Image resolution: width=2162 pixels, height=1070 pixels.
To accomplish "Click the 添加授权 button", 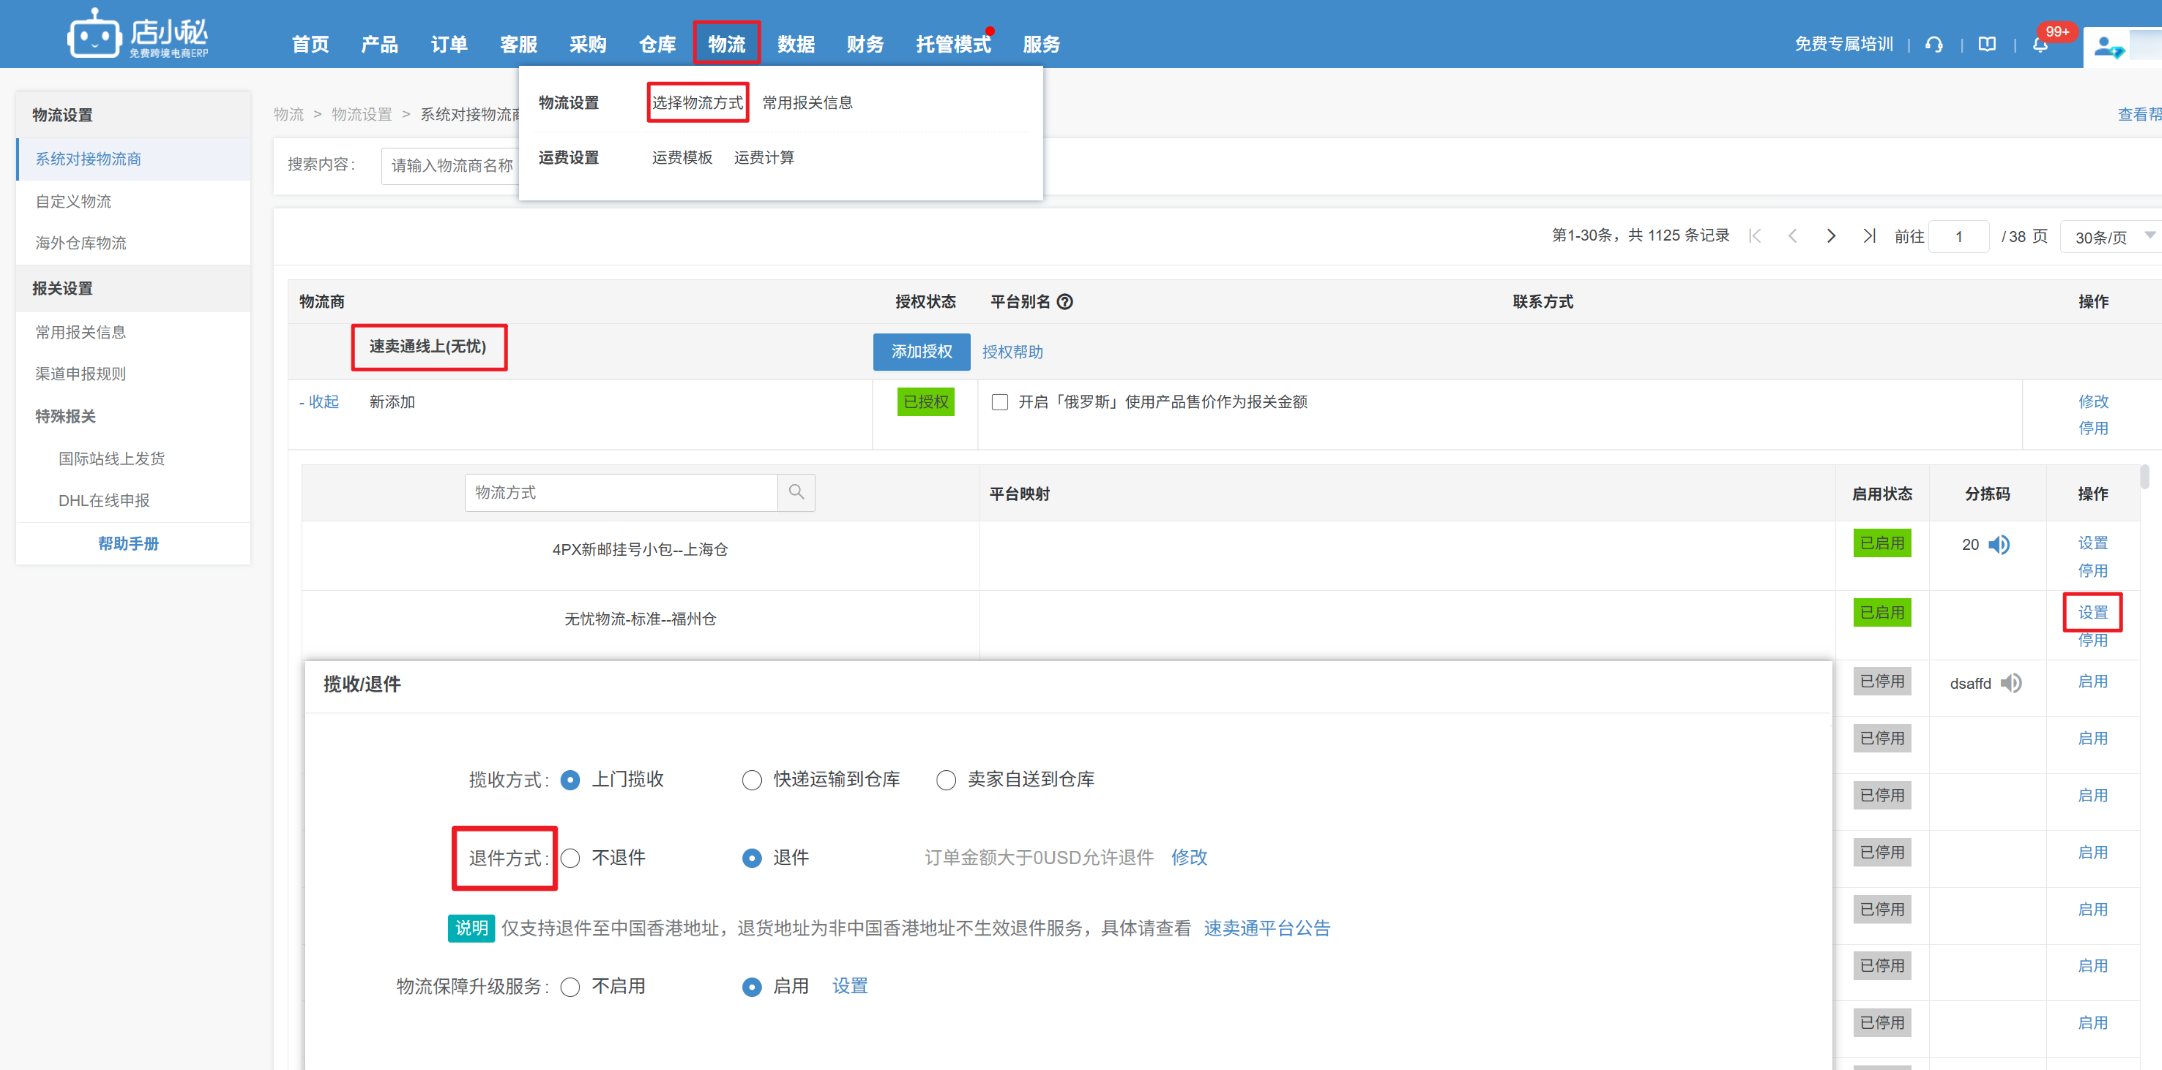I will [x=921, y=352].
